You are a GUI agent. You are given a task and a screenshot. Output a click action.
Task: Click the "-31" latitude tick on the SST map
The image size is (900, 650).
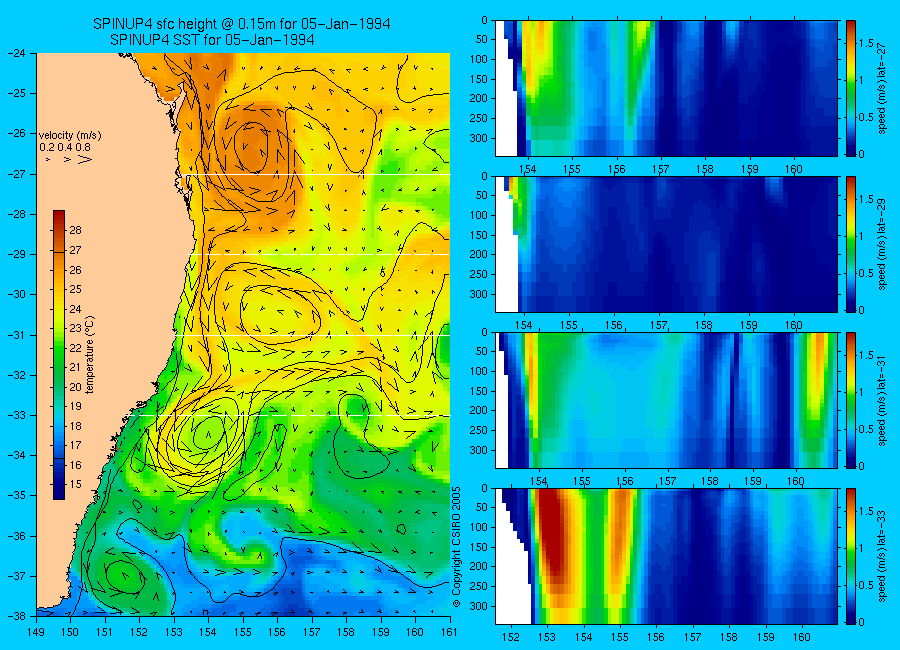[16, 335]
